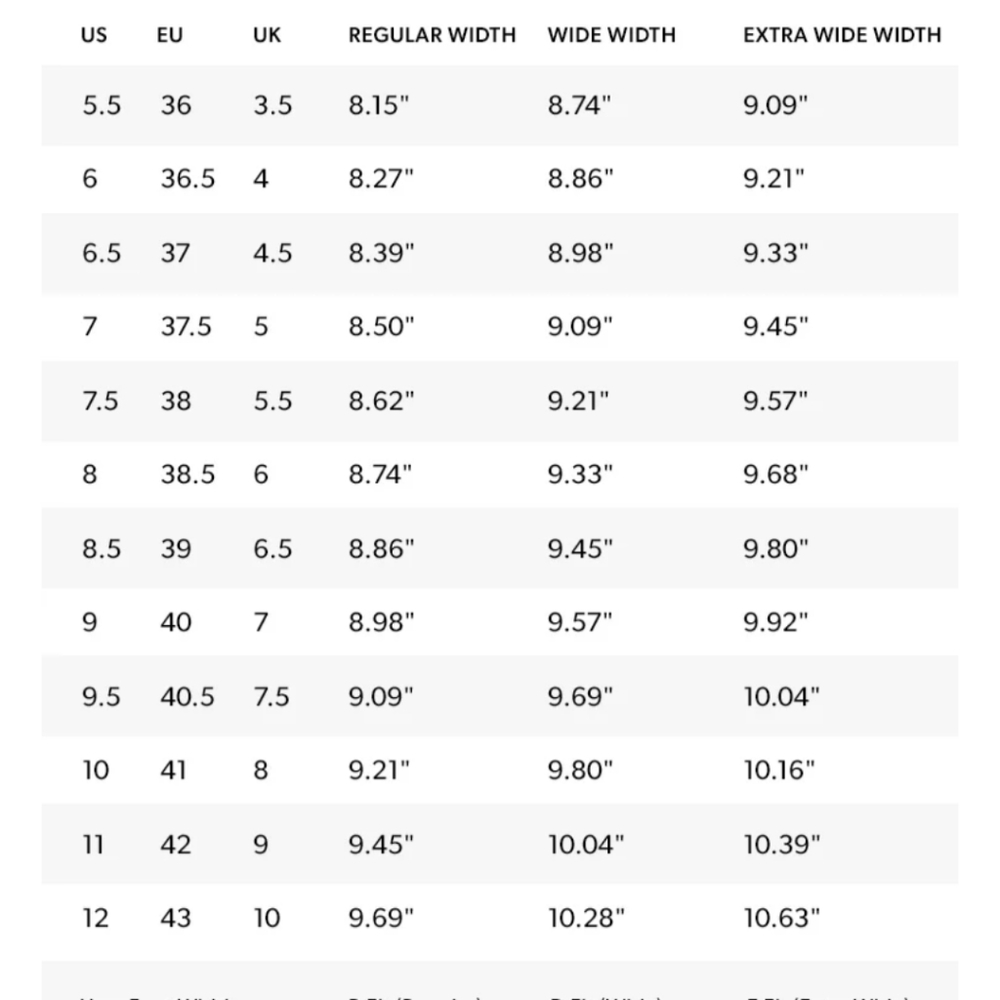Click the 9.57" extra wide value for US 7.5
The image size is (1000, 1000).
(775, 401)
